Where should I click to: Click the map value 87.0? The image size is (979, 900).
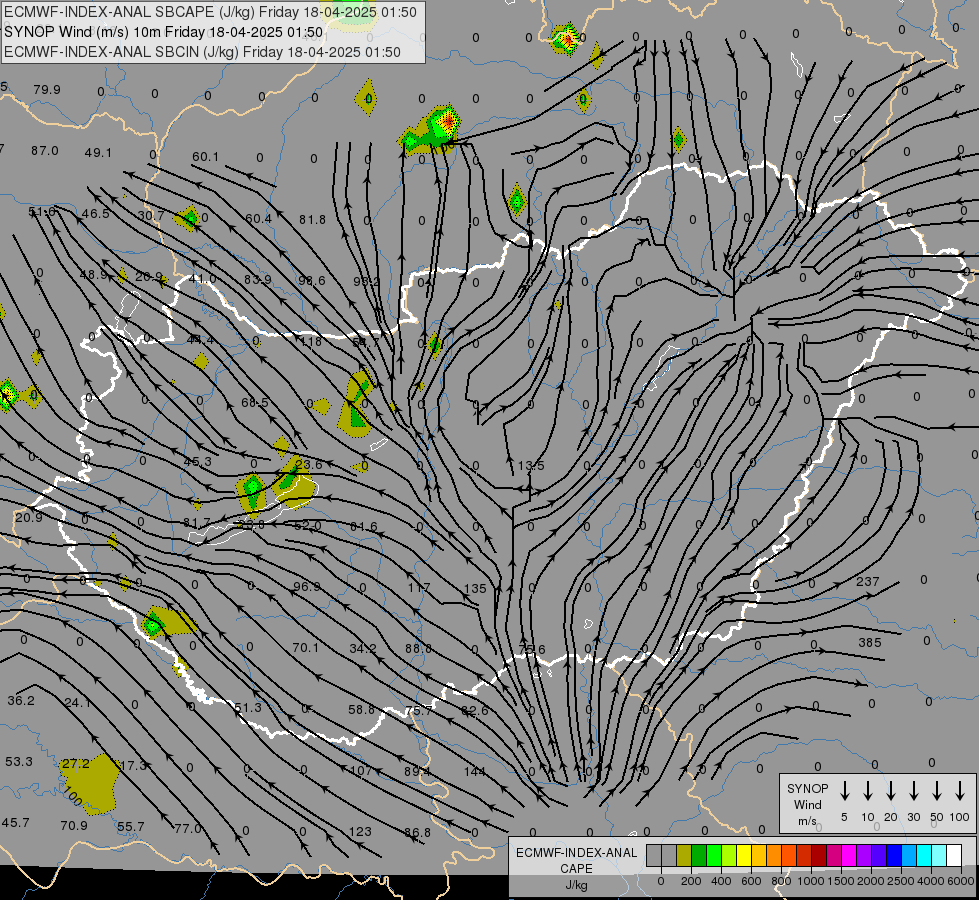(x=44, y=151)
